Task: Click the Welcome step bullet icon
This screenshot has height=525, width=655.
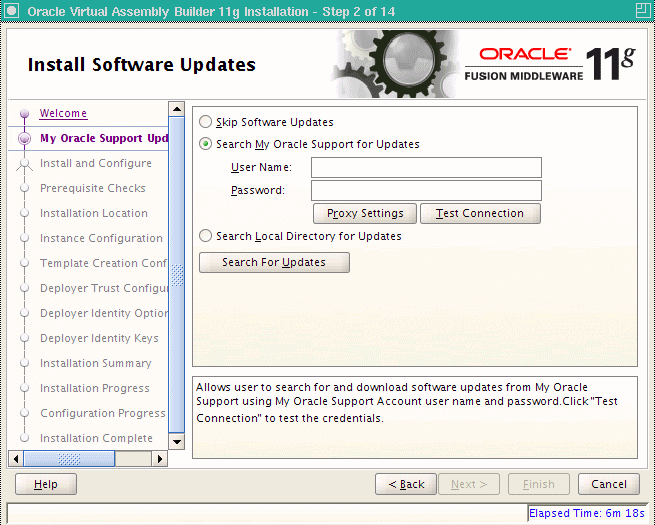Action: pos(25,113)
